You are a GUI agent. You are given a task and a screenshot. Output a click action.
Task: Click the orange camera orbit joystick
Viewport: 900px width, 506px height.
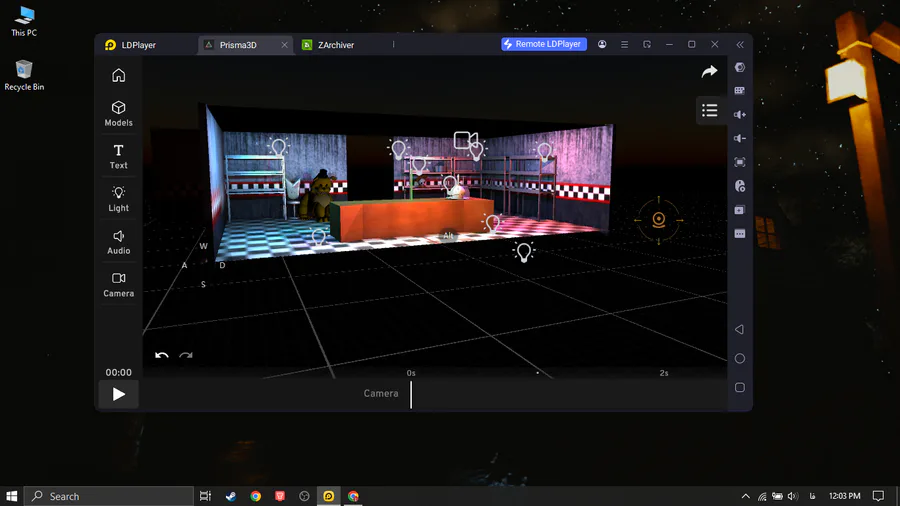point(659,220)
